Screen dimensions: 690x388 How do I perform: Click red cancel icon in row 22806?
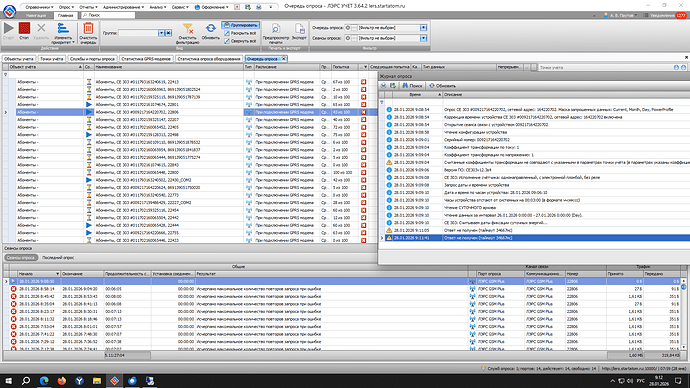click(x=363, y=112)
